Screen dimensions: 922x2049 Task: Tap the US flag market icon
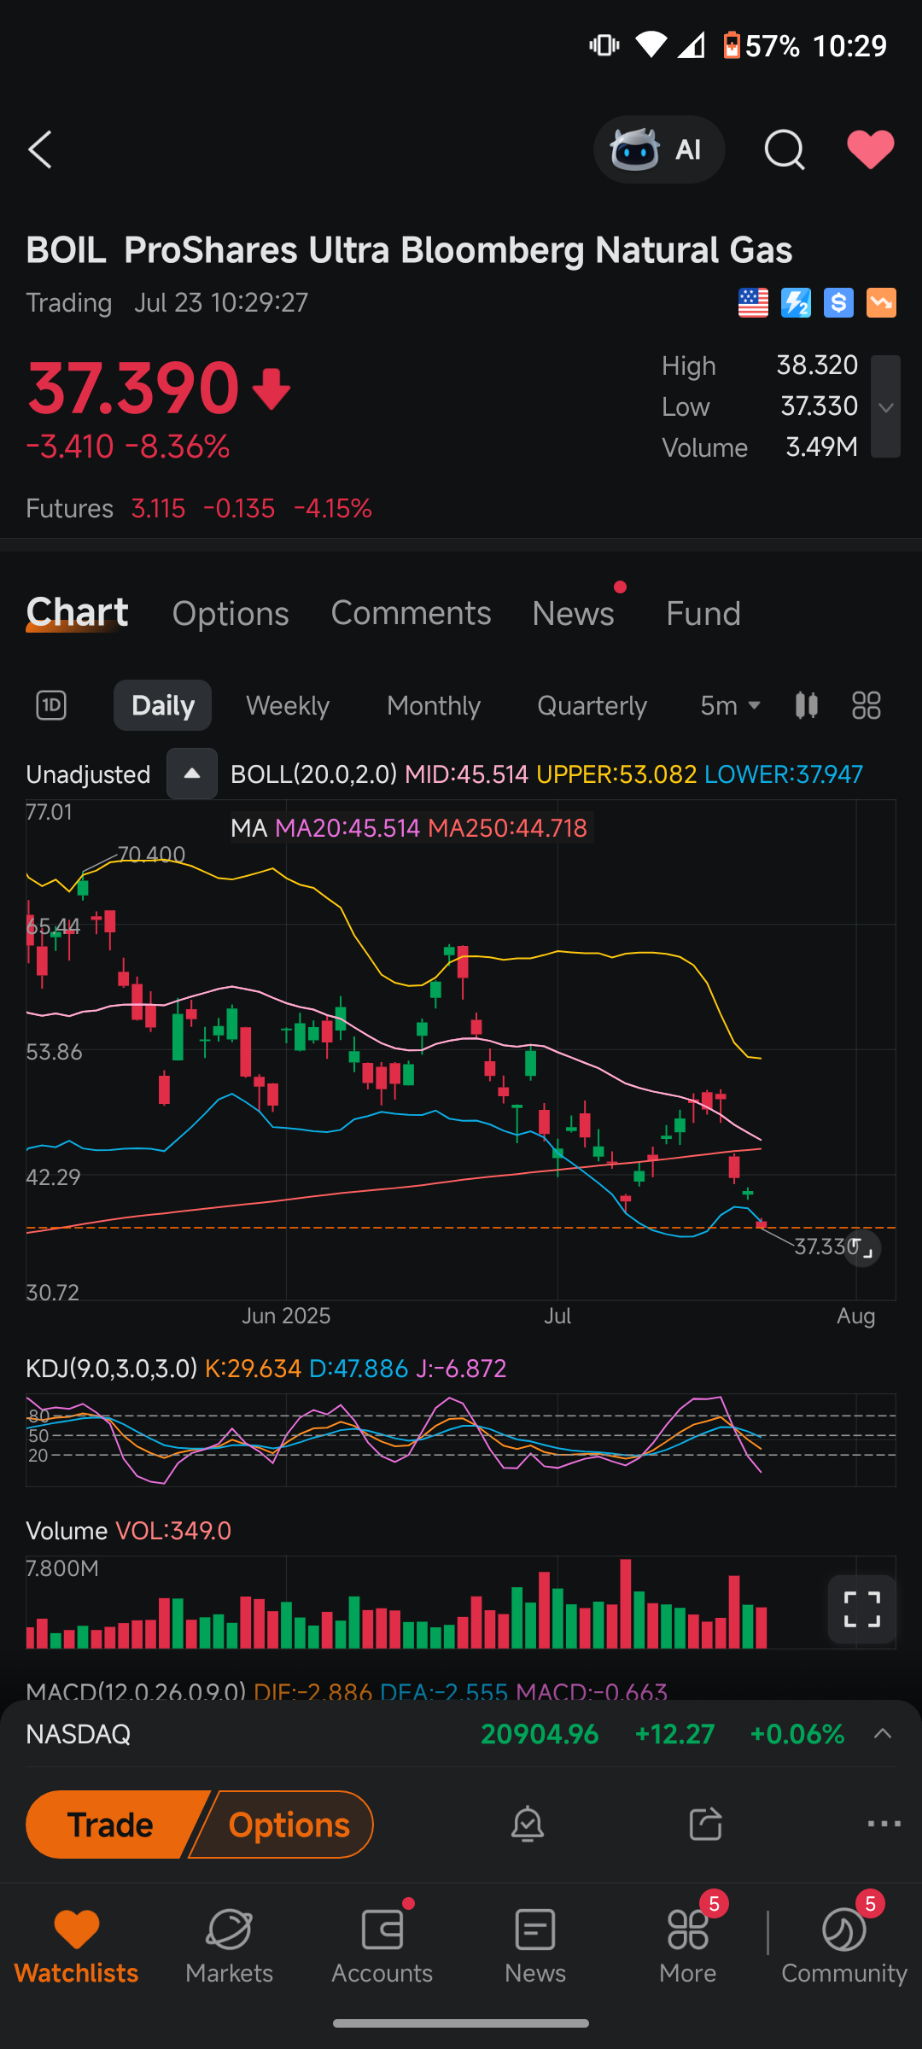pyautogui.click(x=753, y=303)
